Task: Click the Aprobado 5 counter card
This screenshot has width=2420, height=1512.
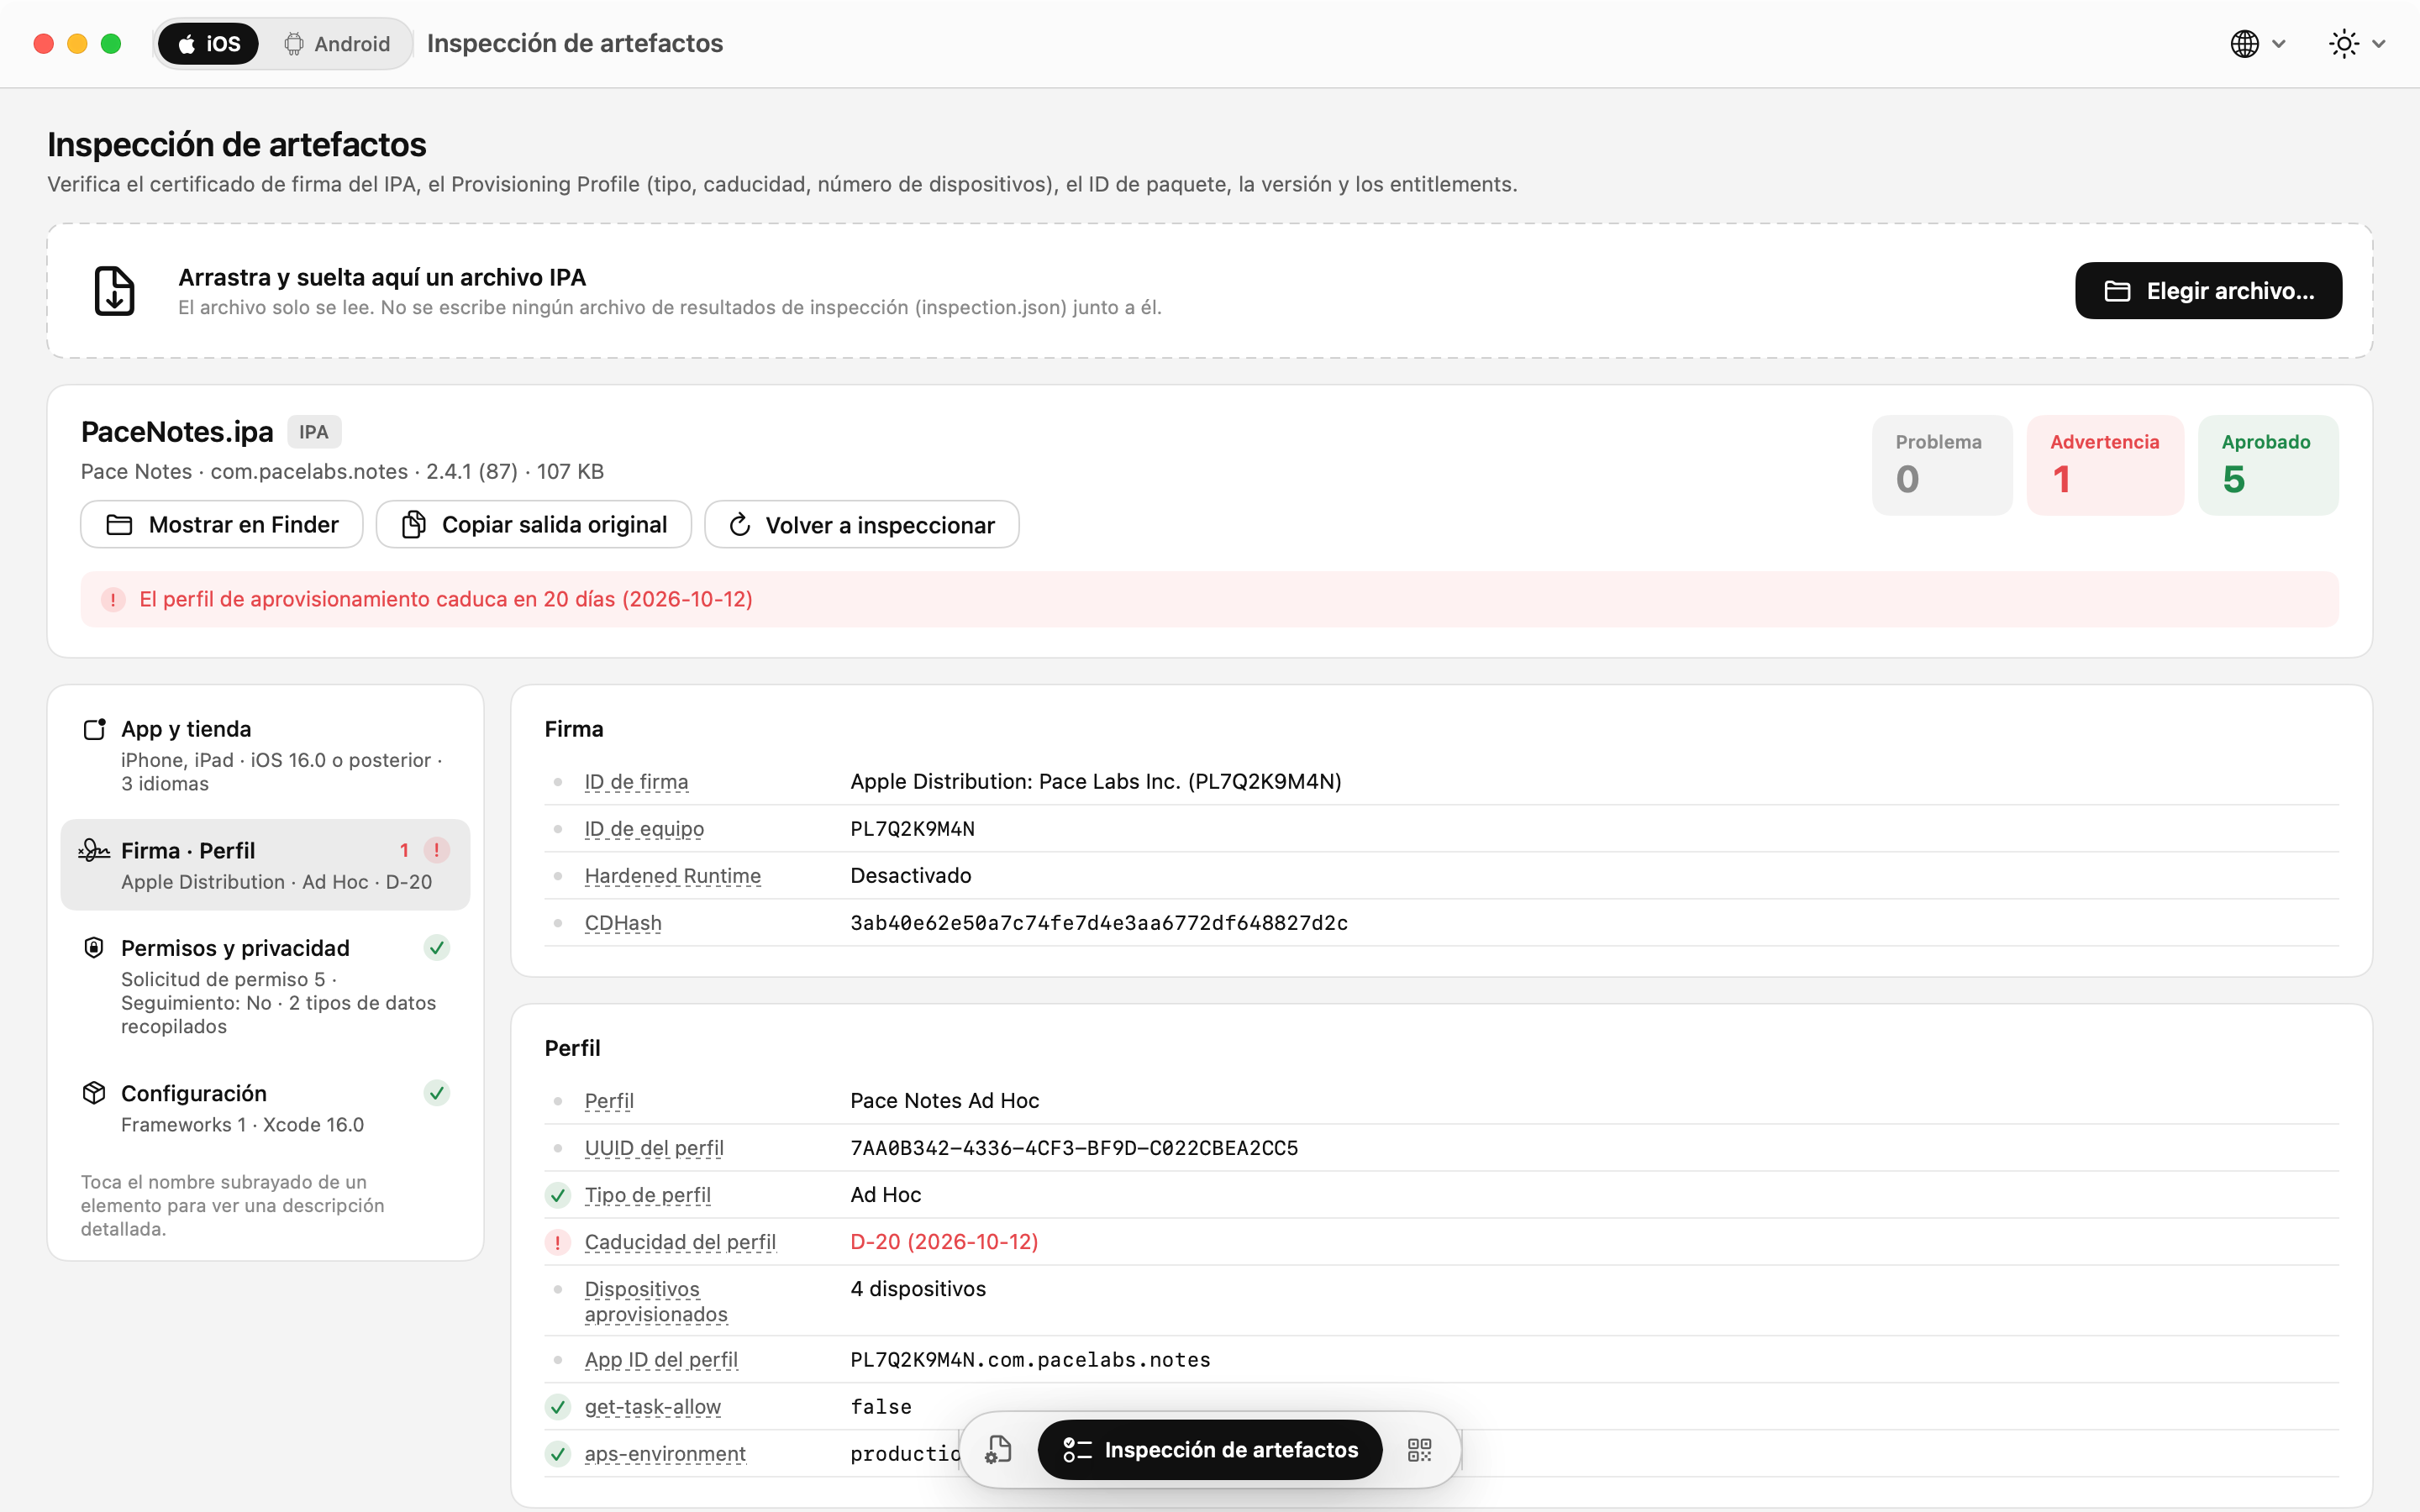Action: click(x=2268, y=465)
